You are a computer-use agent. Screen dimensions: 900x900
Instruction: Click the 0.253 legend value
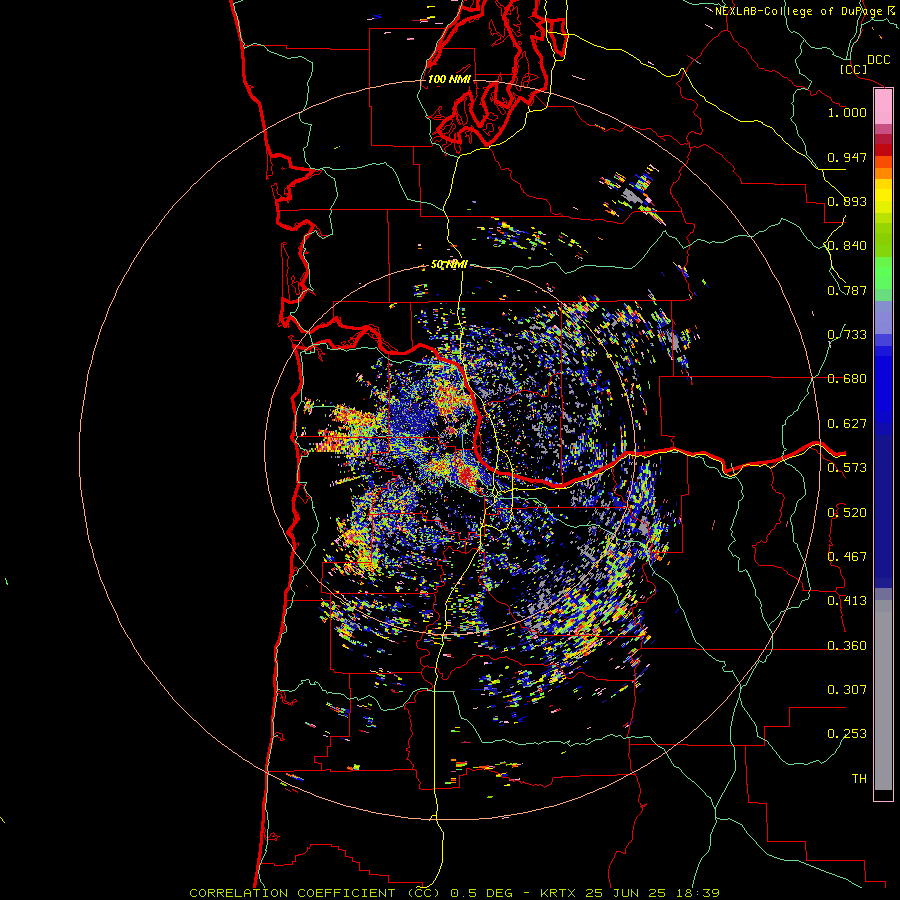[x=847, y=734]
